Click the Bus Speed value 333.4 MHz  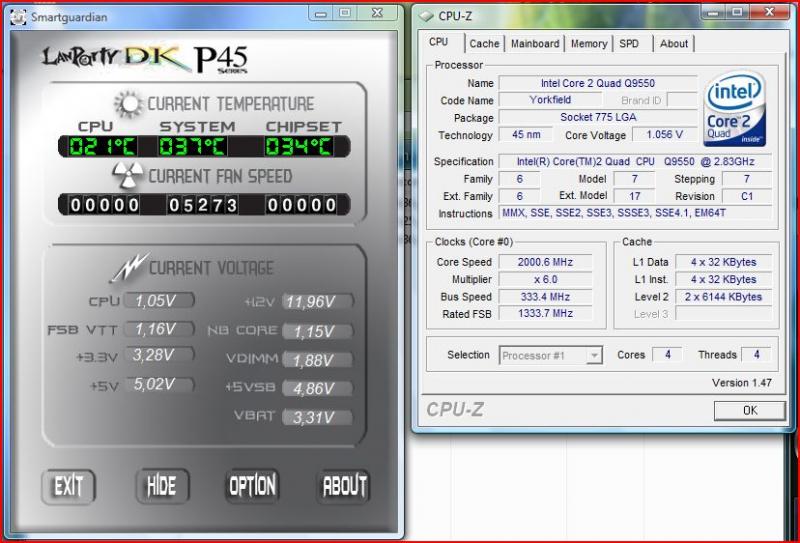click(545, 297)
